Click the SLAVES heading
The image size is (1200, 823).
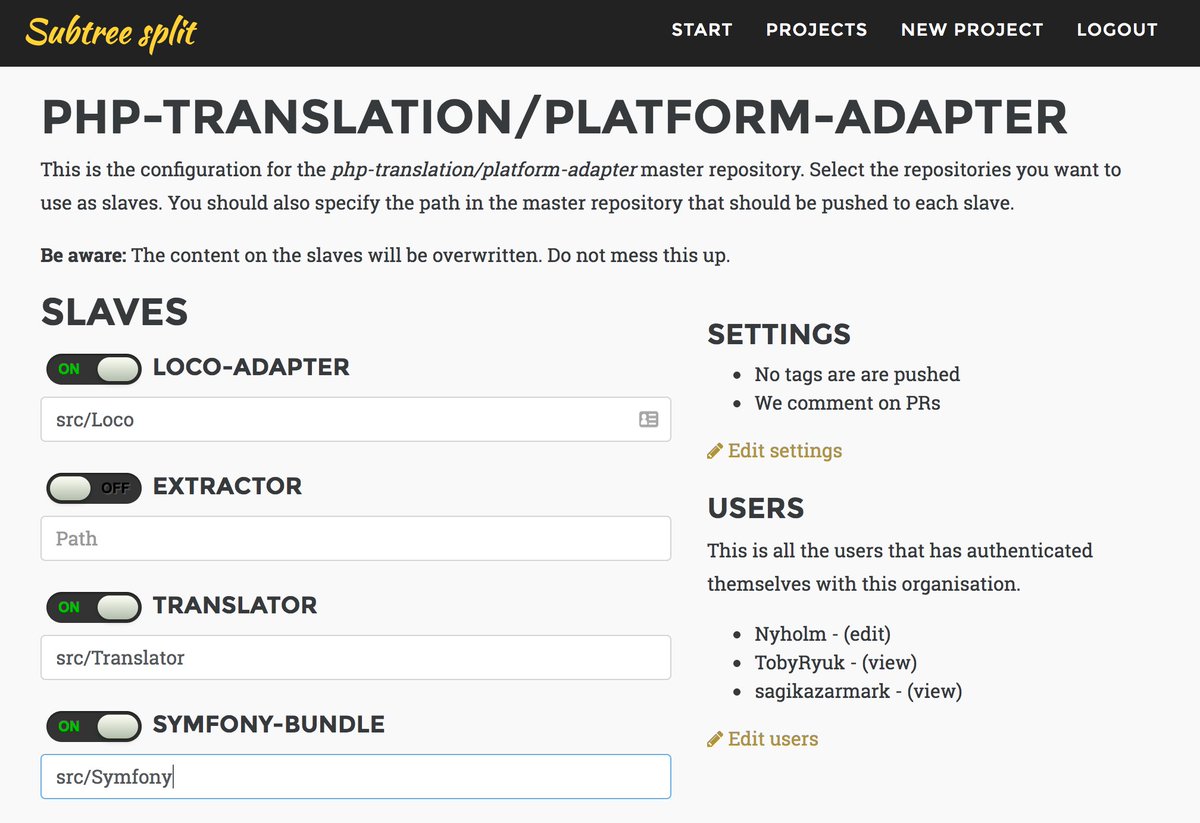pyautogui.click(x=114, y=312)
